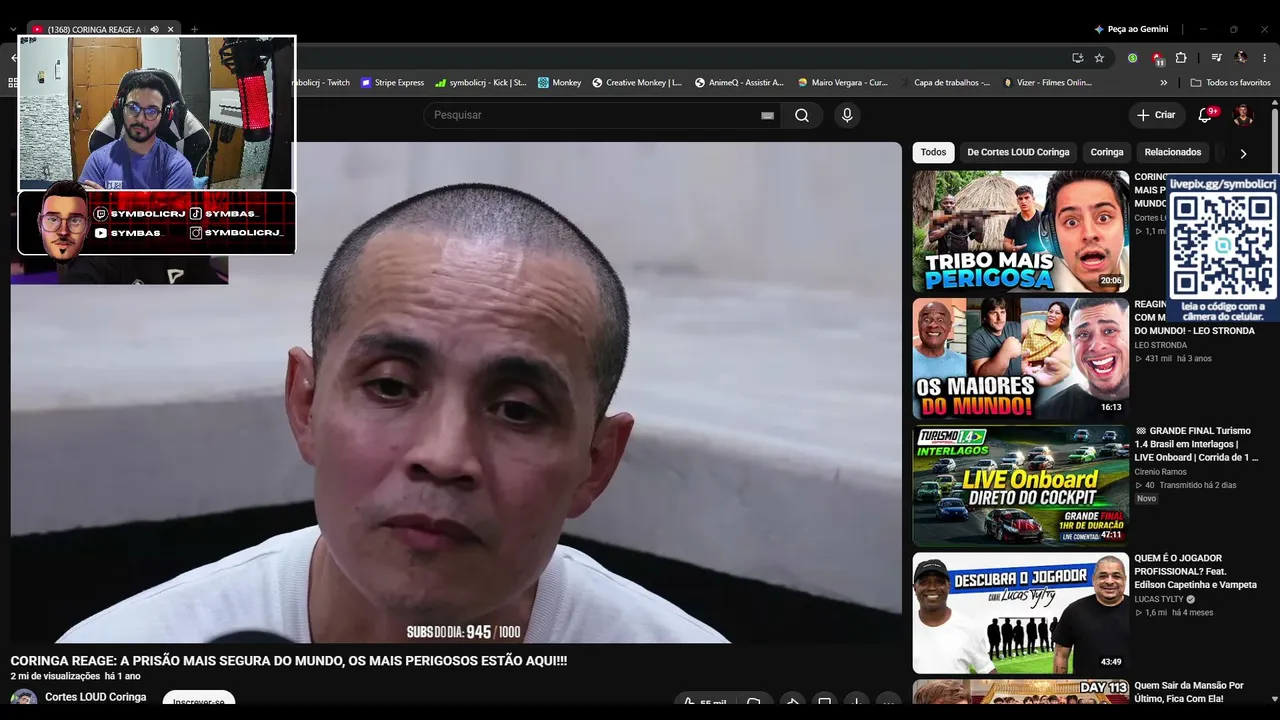Open Cortes LOUD Coringa channel below video
The image size is (1280, 720).
point(96,697)
